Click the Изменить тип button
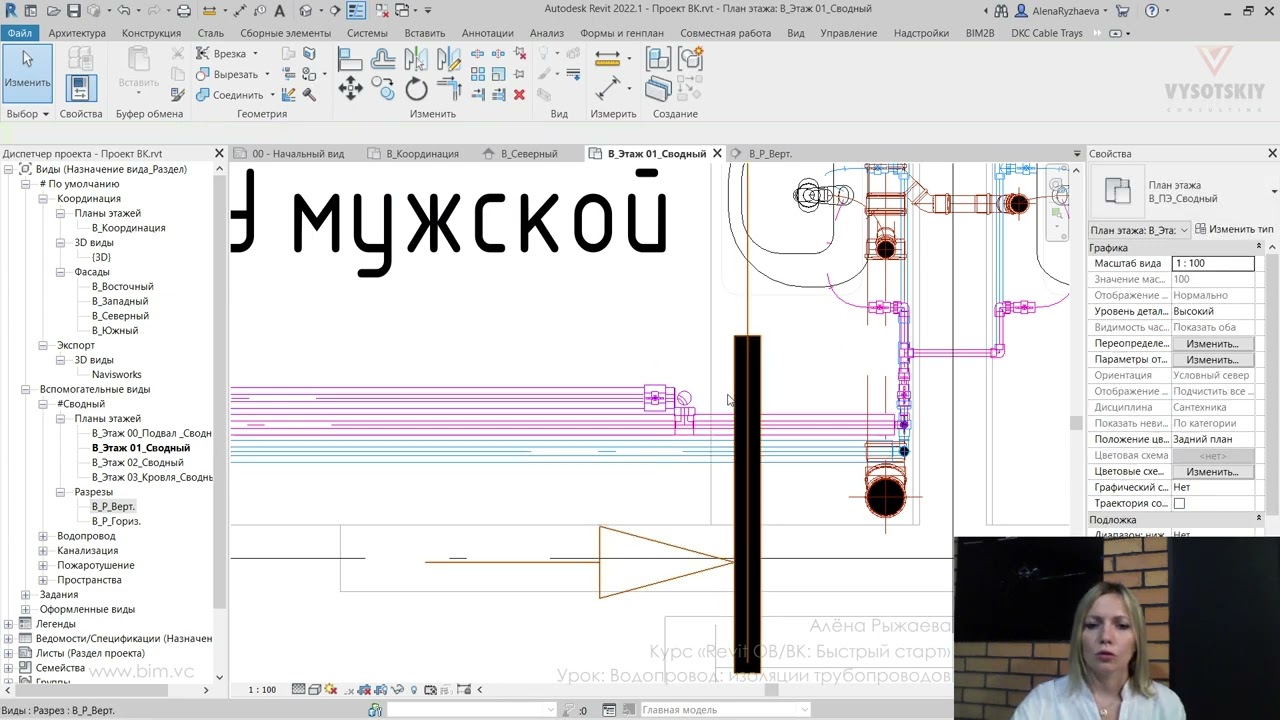 click(x=1234, y=230)
